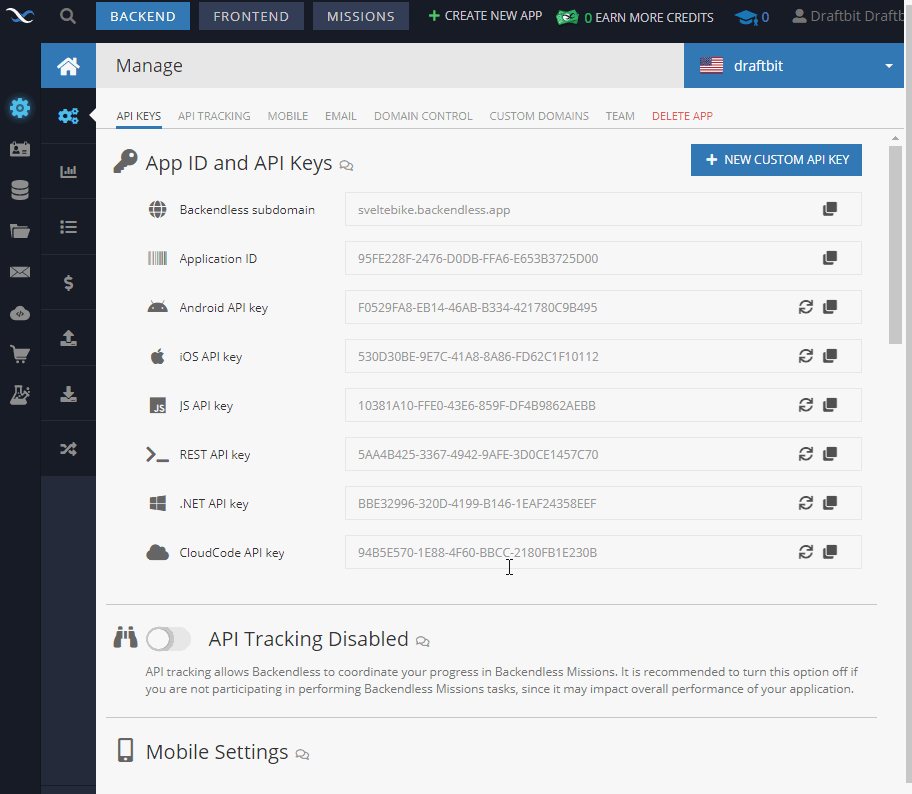The height and width of the screenshot is (794, 912).
Task: Open the export upload icon
Action: pos(68,338)
